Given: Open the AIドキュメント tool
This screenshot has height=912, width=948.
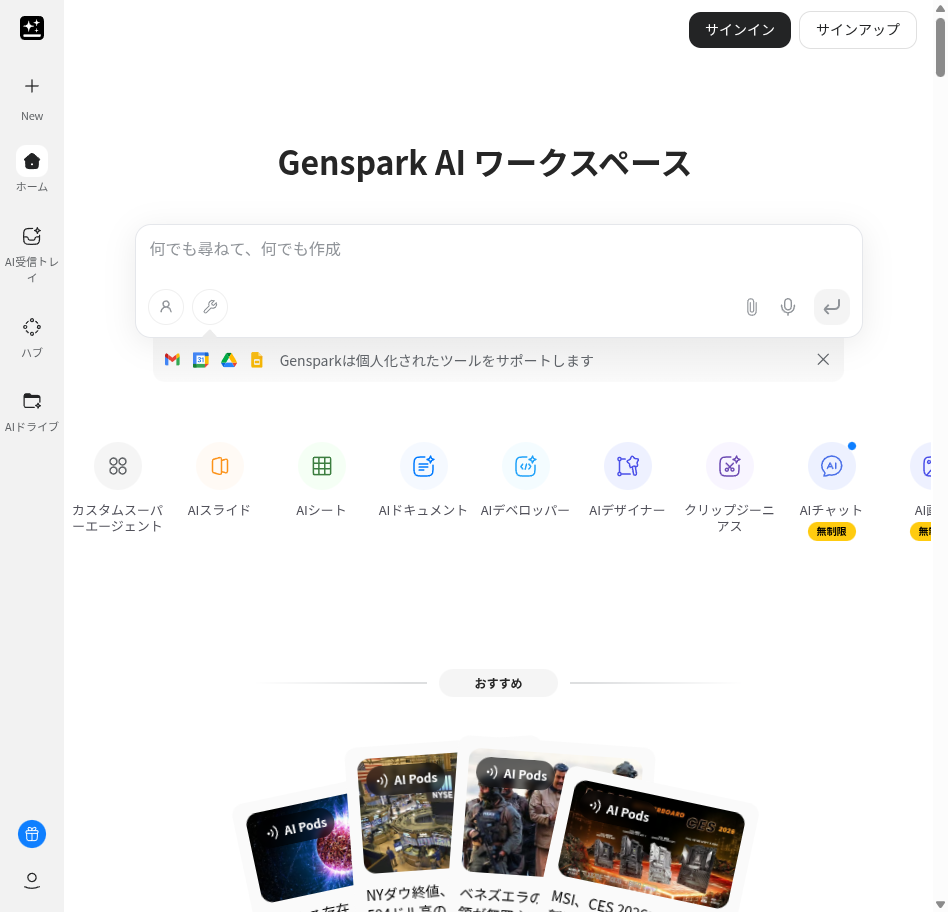Looking at the screenshot, I should click(x=423, y=466).
